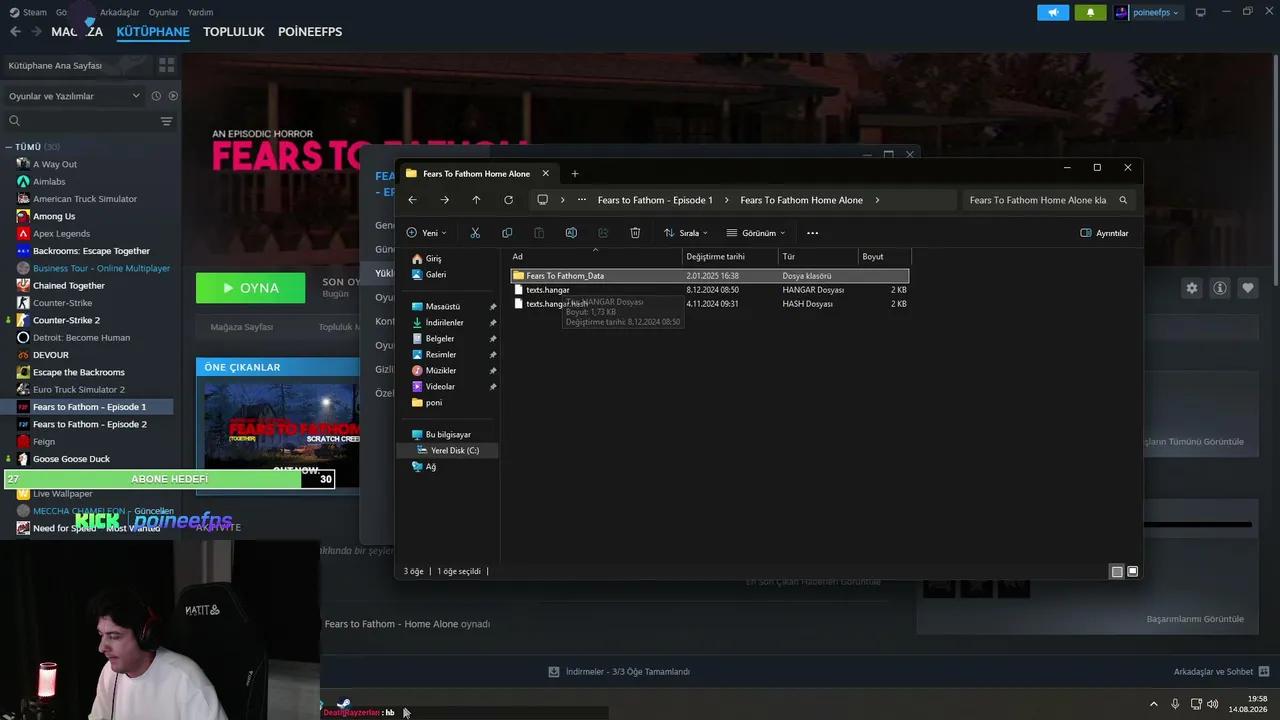
Task: Select Ağ network in Explorer sidebar
Action: tap(424, 466)
